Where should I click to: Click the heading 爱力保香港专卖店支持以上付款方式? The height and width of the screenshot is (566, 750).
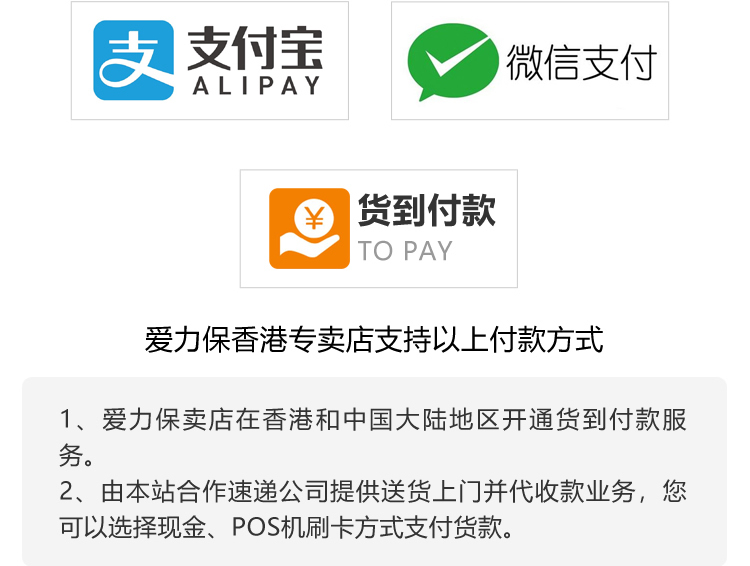pyautogui.click(x=375, y=339)
